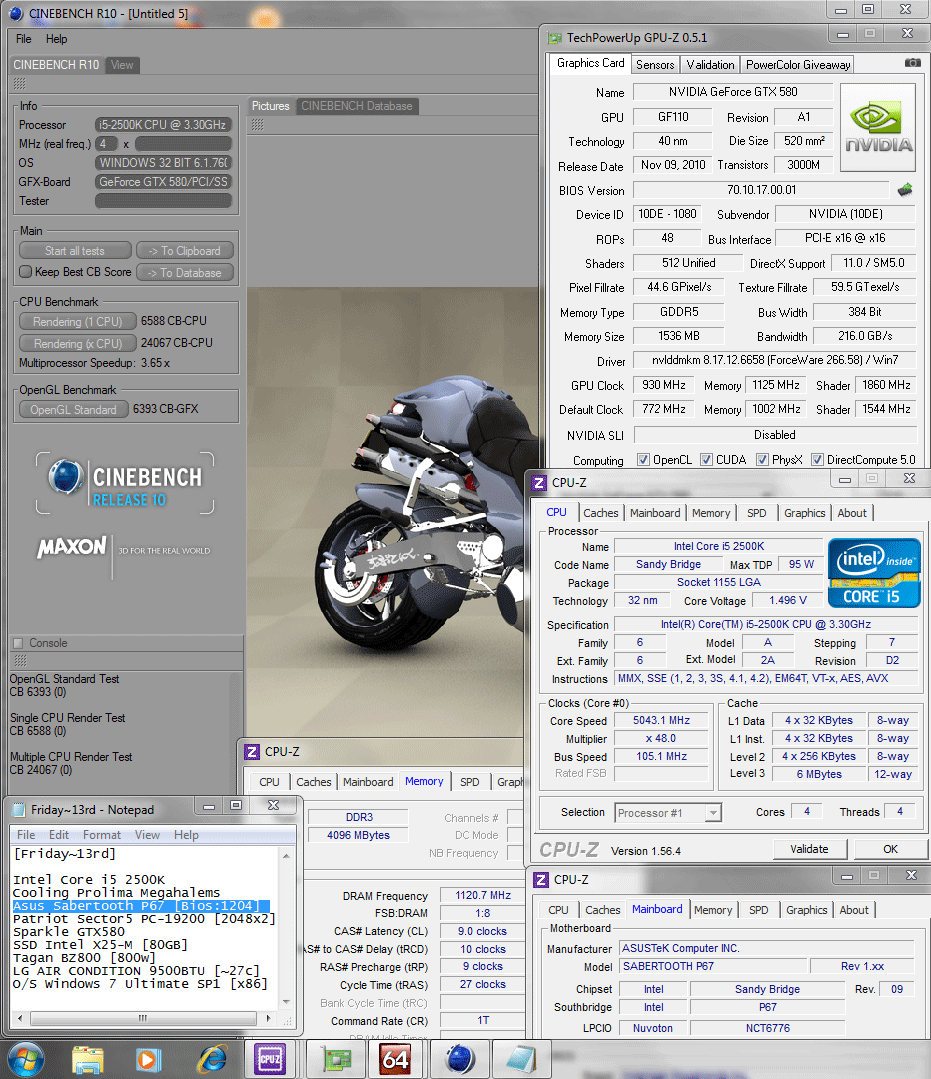
Task: Click the GPU-Z title bar icon
Action: [554, 38]
